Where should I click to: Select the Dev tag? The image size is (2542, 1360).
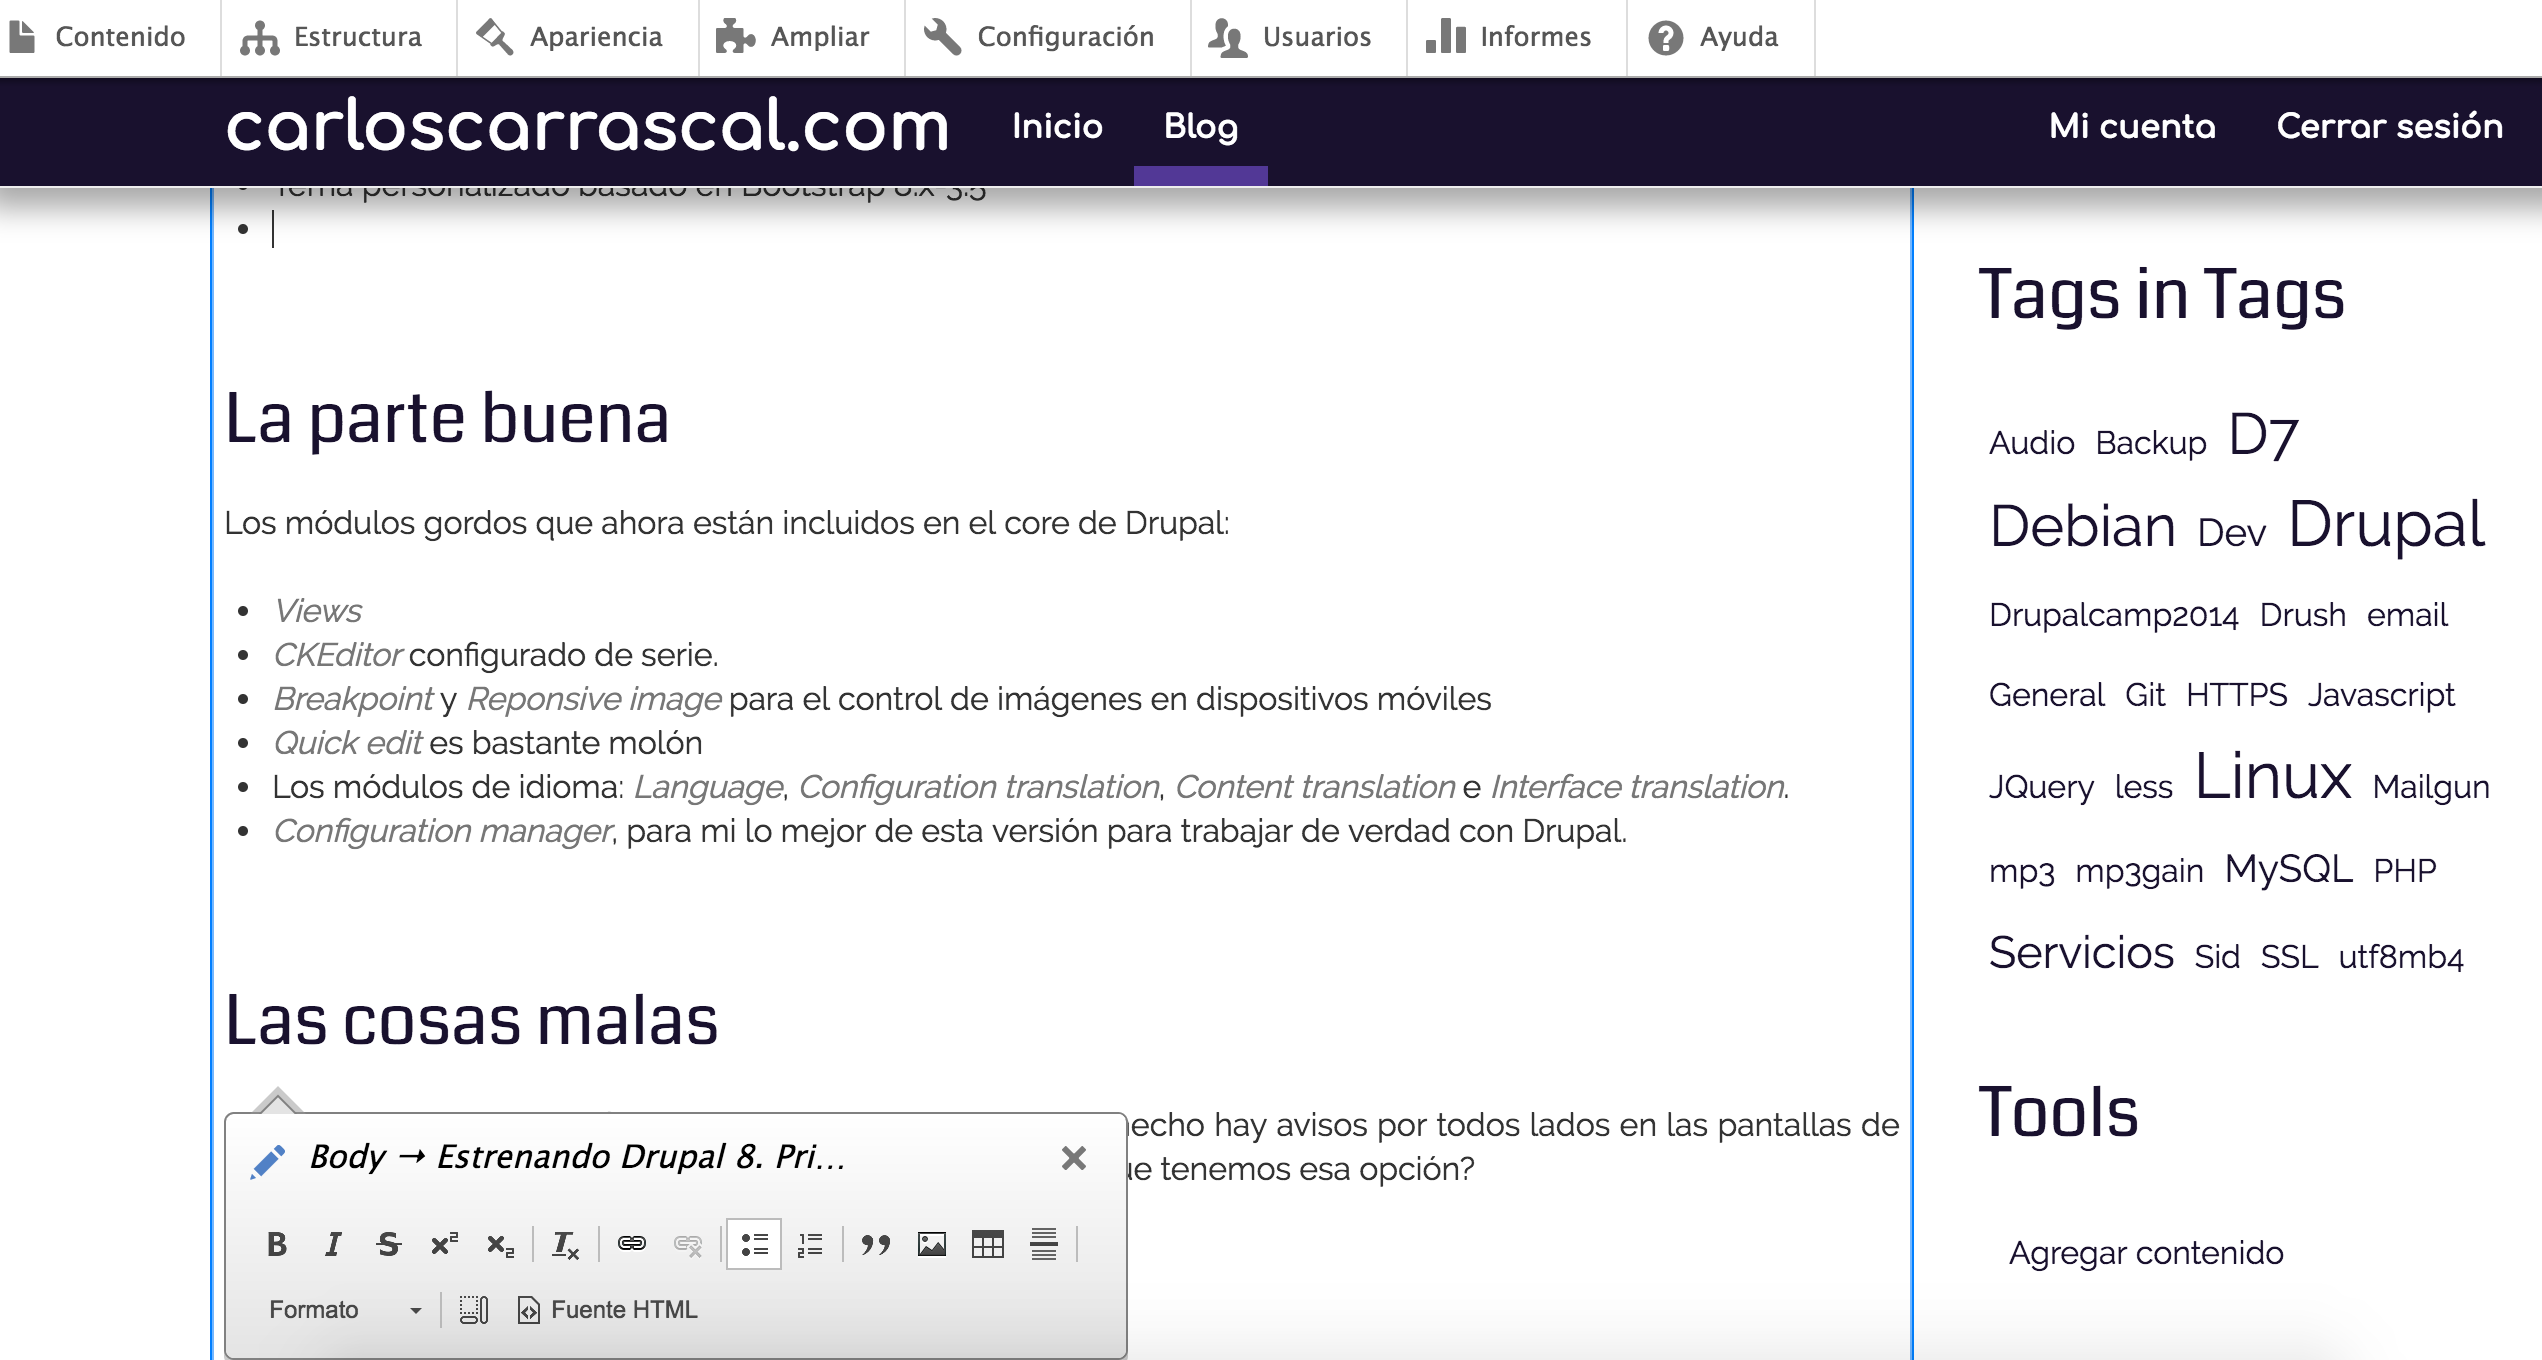click(x=2231, y=533)
